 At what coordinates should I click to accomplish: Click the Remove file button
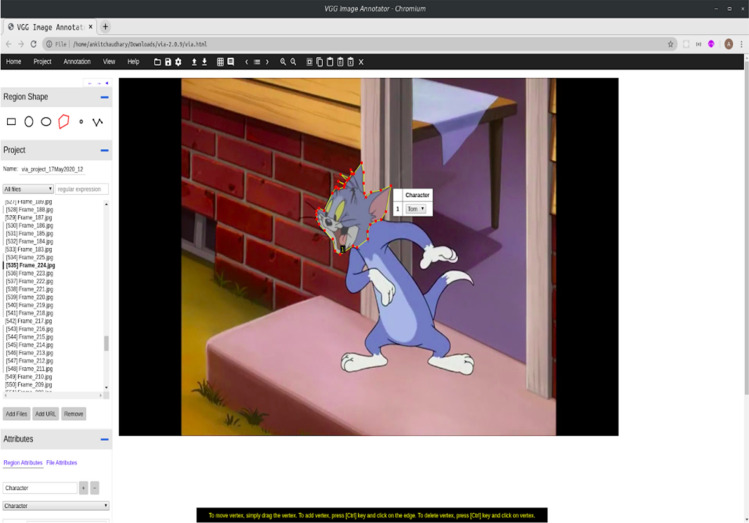coord(74,414)
